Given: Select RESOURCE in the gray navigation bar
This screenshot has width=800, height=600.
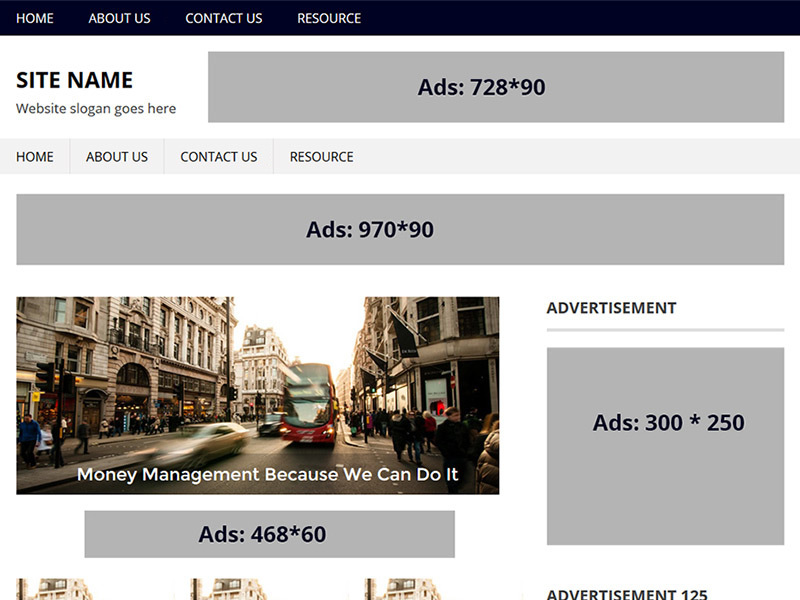Looking at the screenshot, I should click(321, 157).
